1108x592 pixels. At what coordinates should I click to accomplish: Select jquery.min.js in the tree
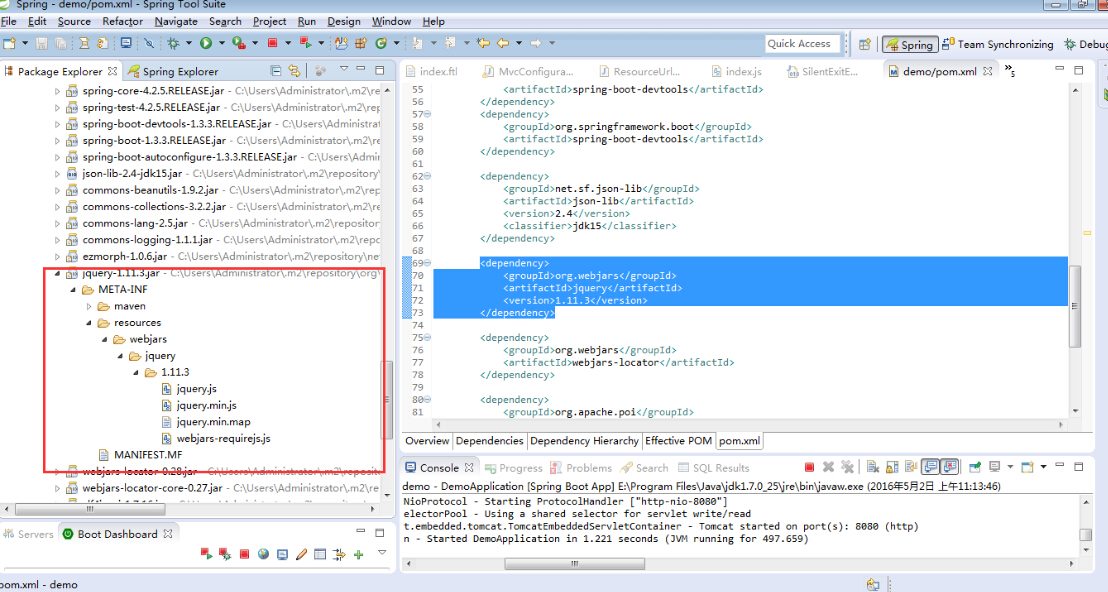pyautogui.click(x=206, y=405)
